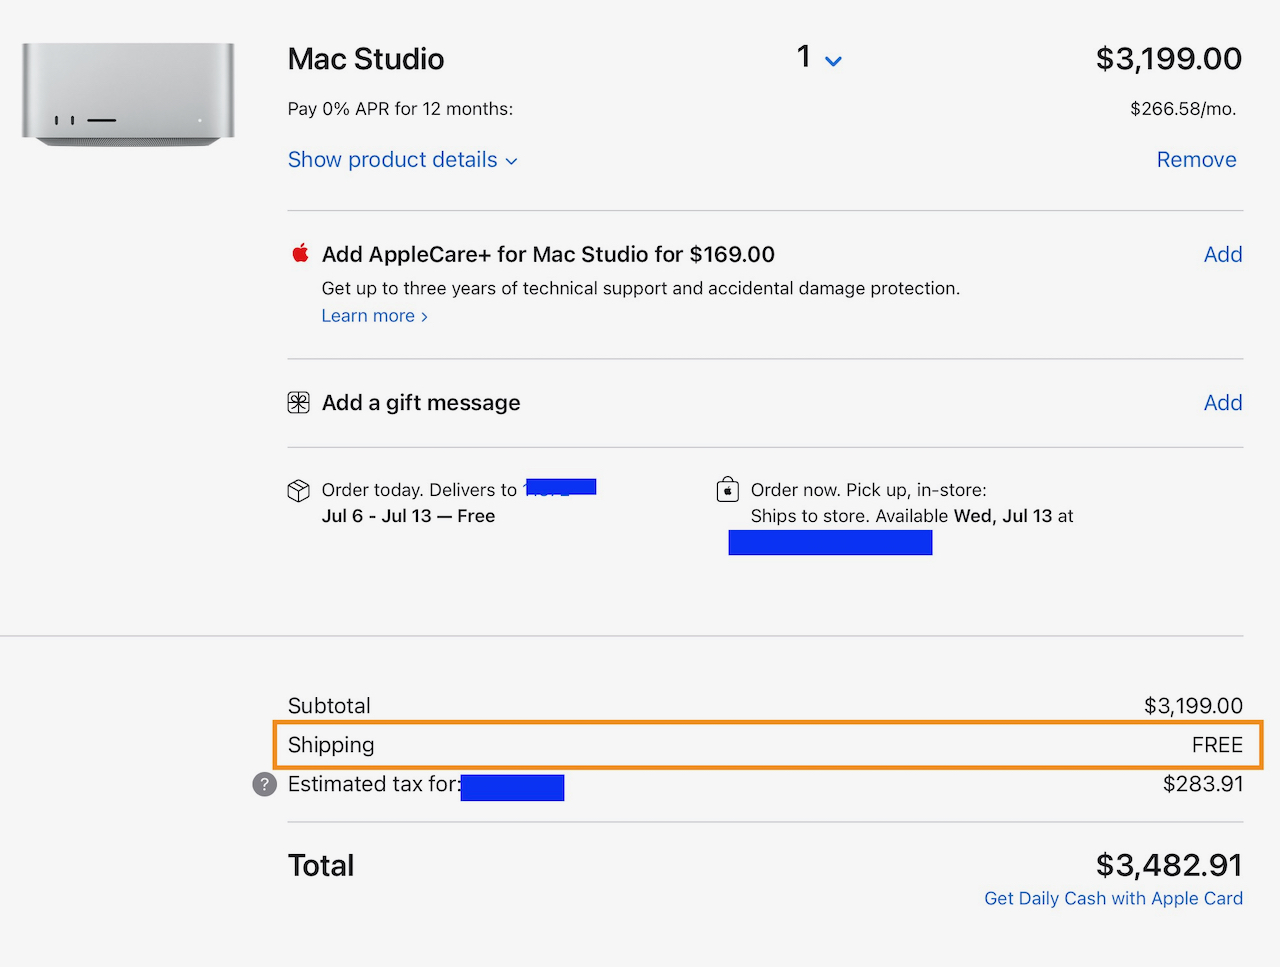Click the Subtotal label
The height and width of the screenshot is (967, 1280).
tap(329, 706)
